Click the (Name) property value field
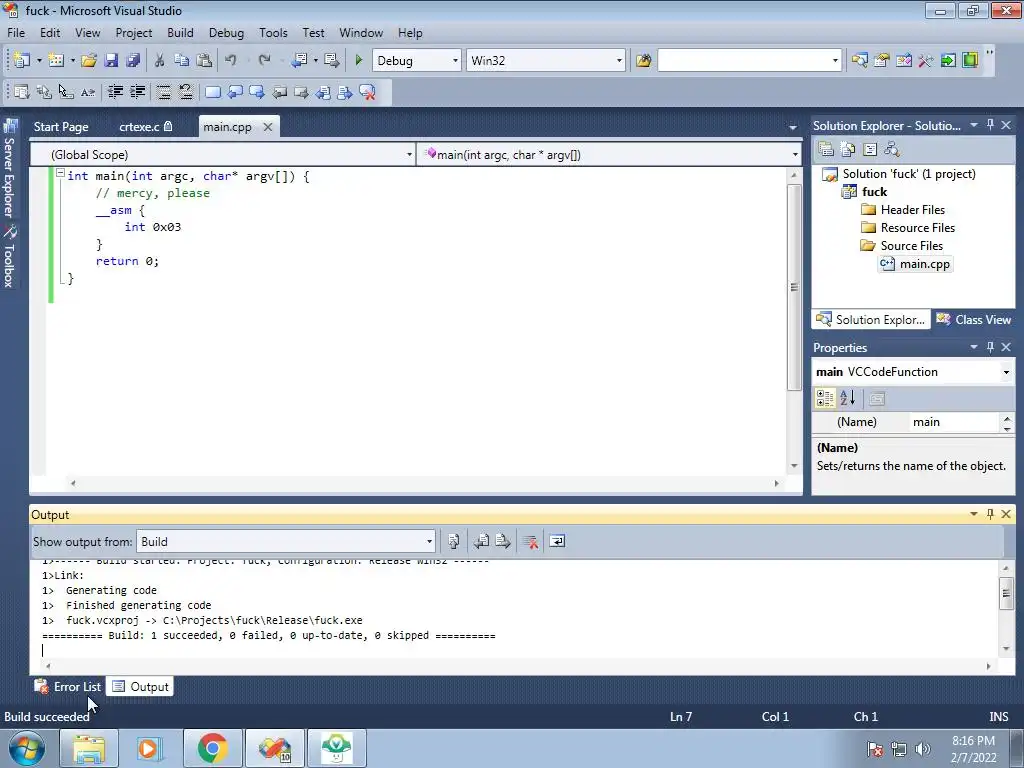This screenshot has height=768, width=1024. point(955,422)
